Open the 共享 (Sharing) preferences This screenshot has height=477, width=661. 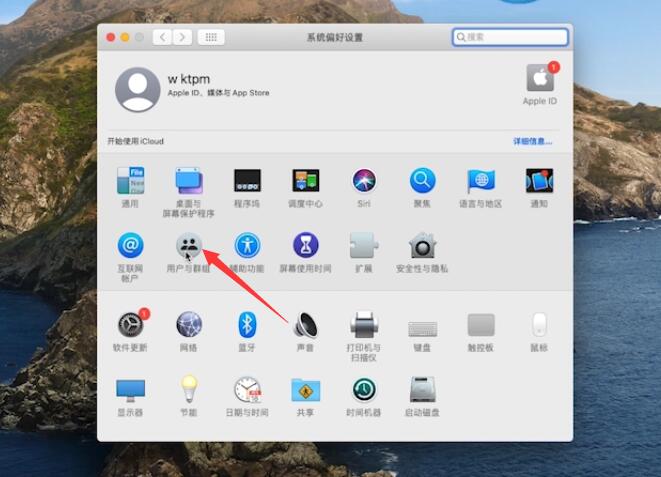[306, 390]
